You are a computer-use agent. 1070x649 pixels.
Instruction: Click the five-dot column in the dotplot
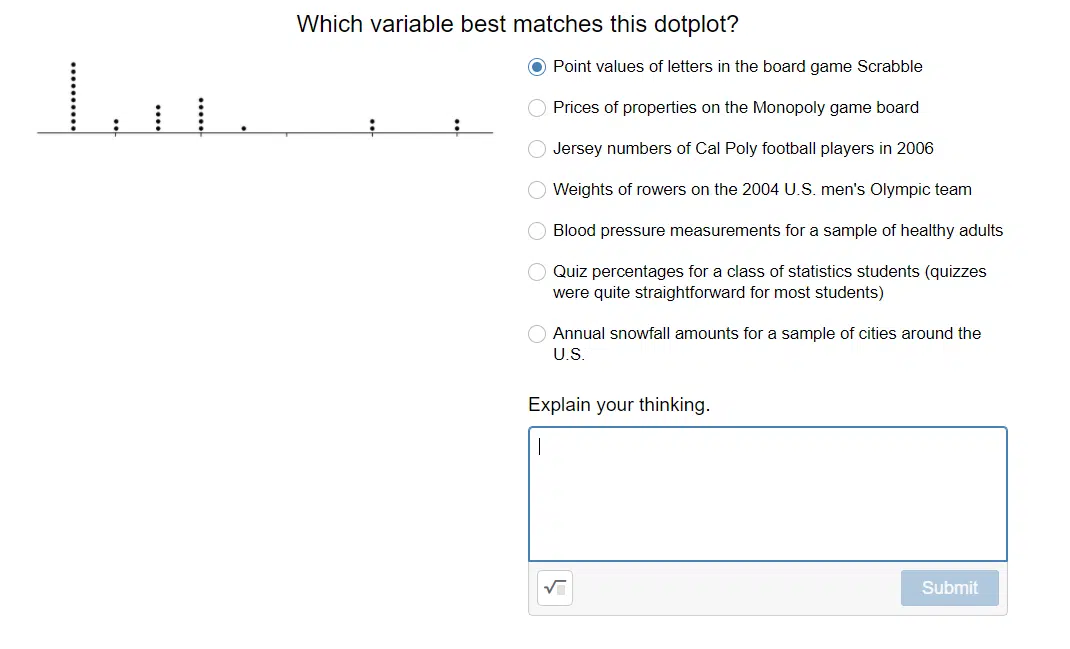tap(201, 114)
